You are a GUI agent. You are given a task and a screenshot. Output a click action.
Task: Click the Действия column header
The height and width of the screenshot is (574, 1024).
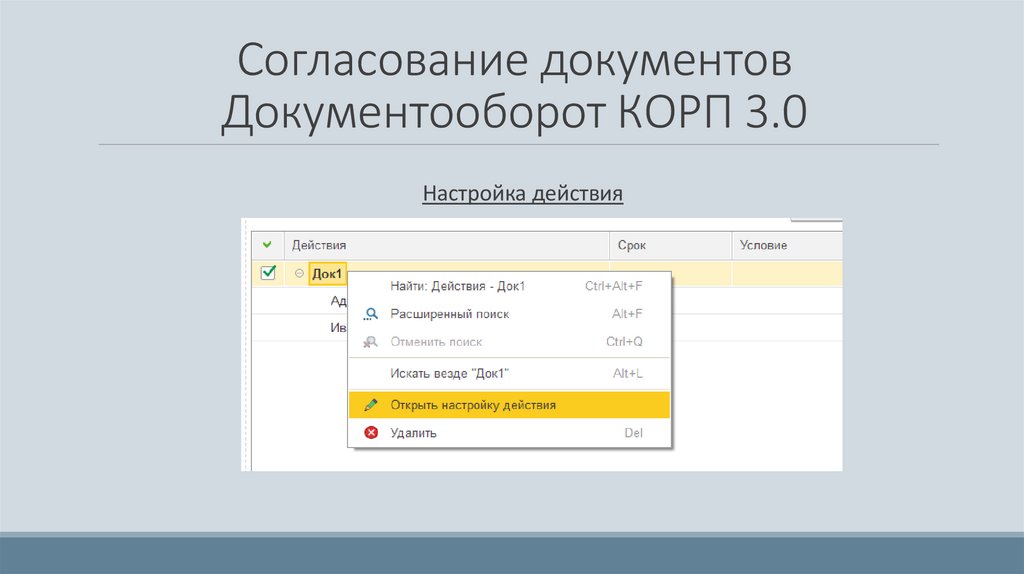pyautogui.click(x=447, y=246)
